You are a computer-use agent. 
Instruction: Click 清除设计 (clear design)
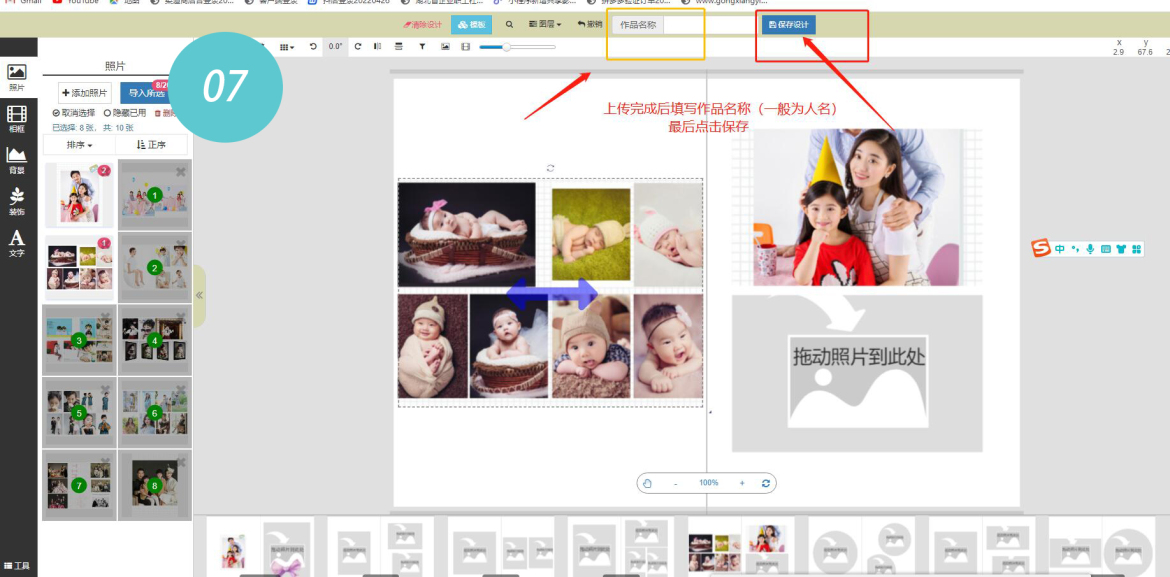click(422, 24)
